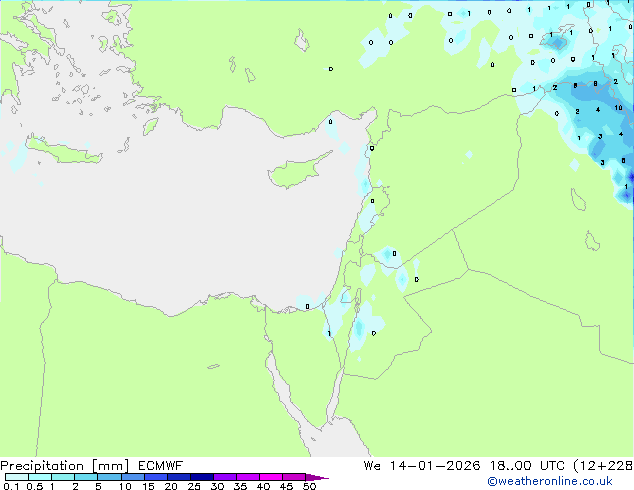Select the 40–45 mm magenta legend swatch
This screenshot has height=490, width=634.
(x=271, y=477)
